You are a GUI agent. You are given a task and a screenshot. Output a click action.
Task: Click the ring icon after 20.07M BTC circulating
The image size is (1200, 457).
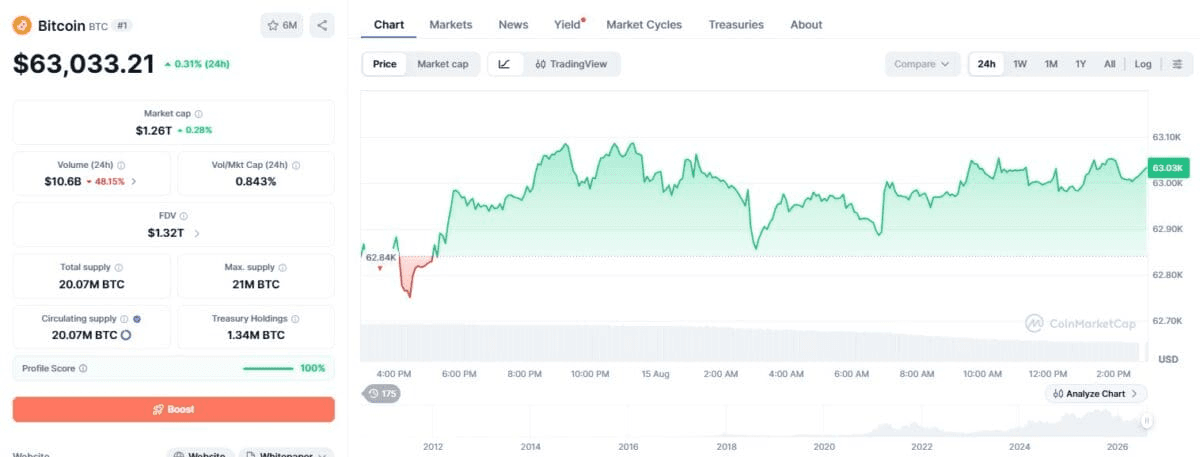coord(126,335)
